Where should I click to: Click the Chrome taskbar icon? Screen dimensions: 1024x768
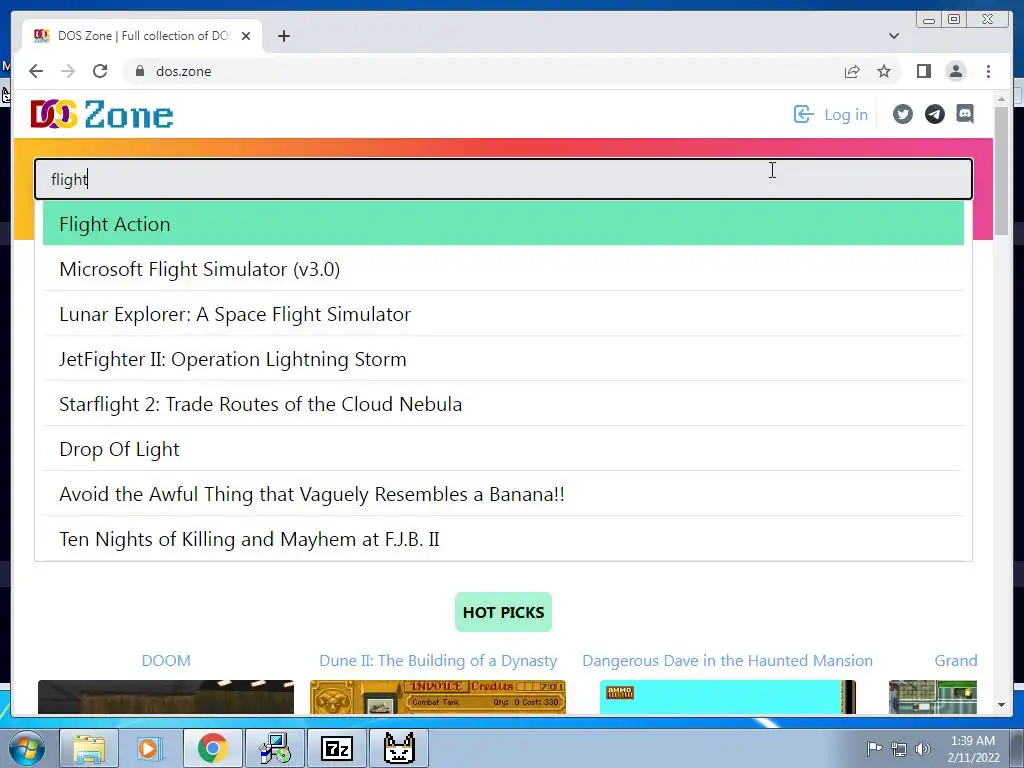[212, 748]
